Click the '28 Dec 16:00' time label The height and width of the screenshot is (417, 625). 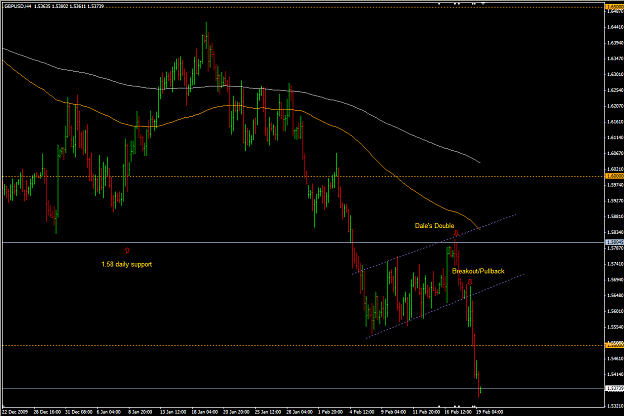click(47, 411)
